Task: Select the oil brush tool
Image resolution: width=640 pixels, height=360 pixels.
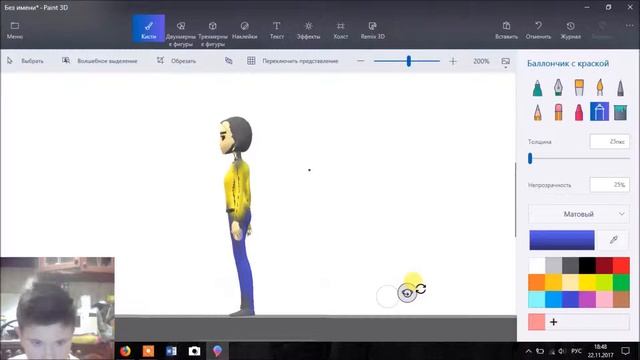Action: pos(579,88)
